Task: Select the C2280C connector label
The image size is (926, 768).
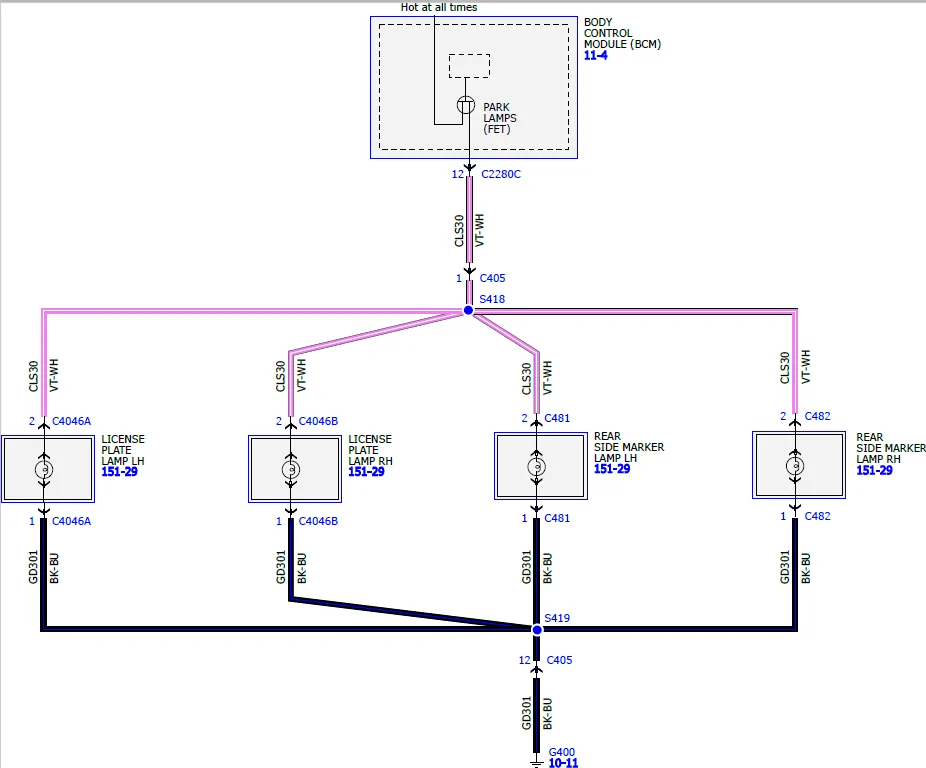Action: click(x=501, y=174)
